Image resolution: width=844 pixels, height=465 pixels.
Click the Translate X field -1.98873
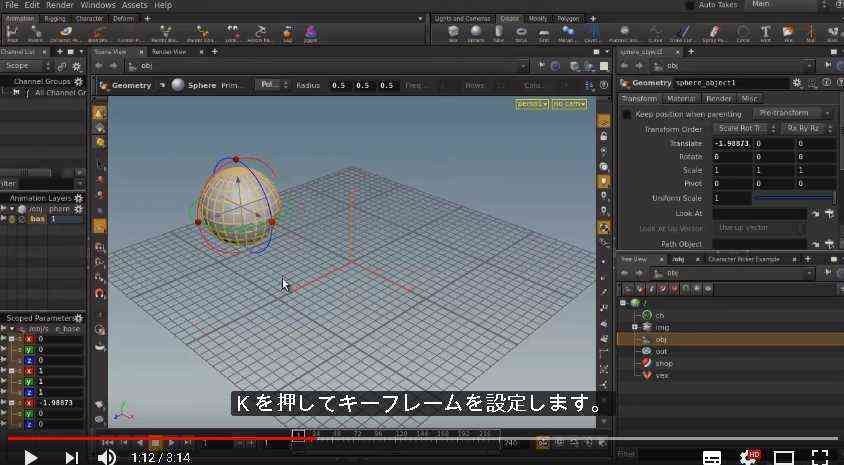coord(733,144)
